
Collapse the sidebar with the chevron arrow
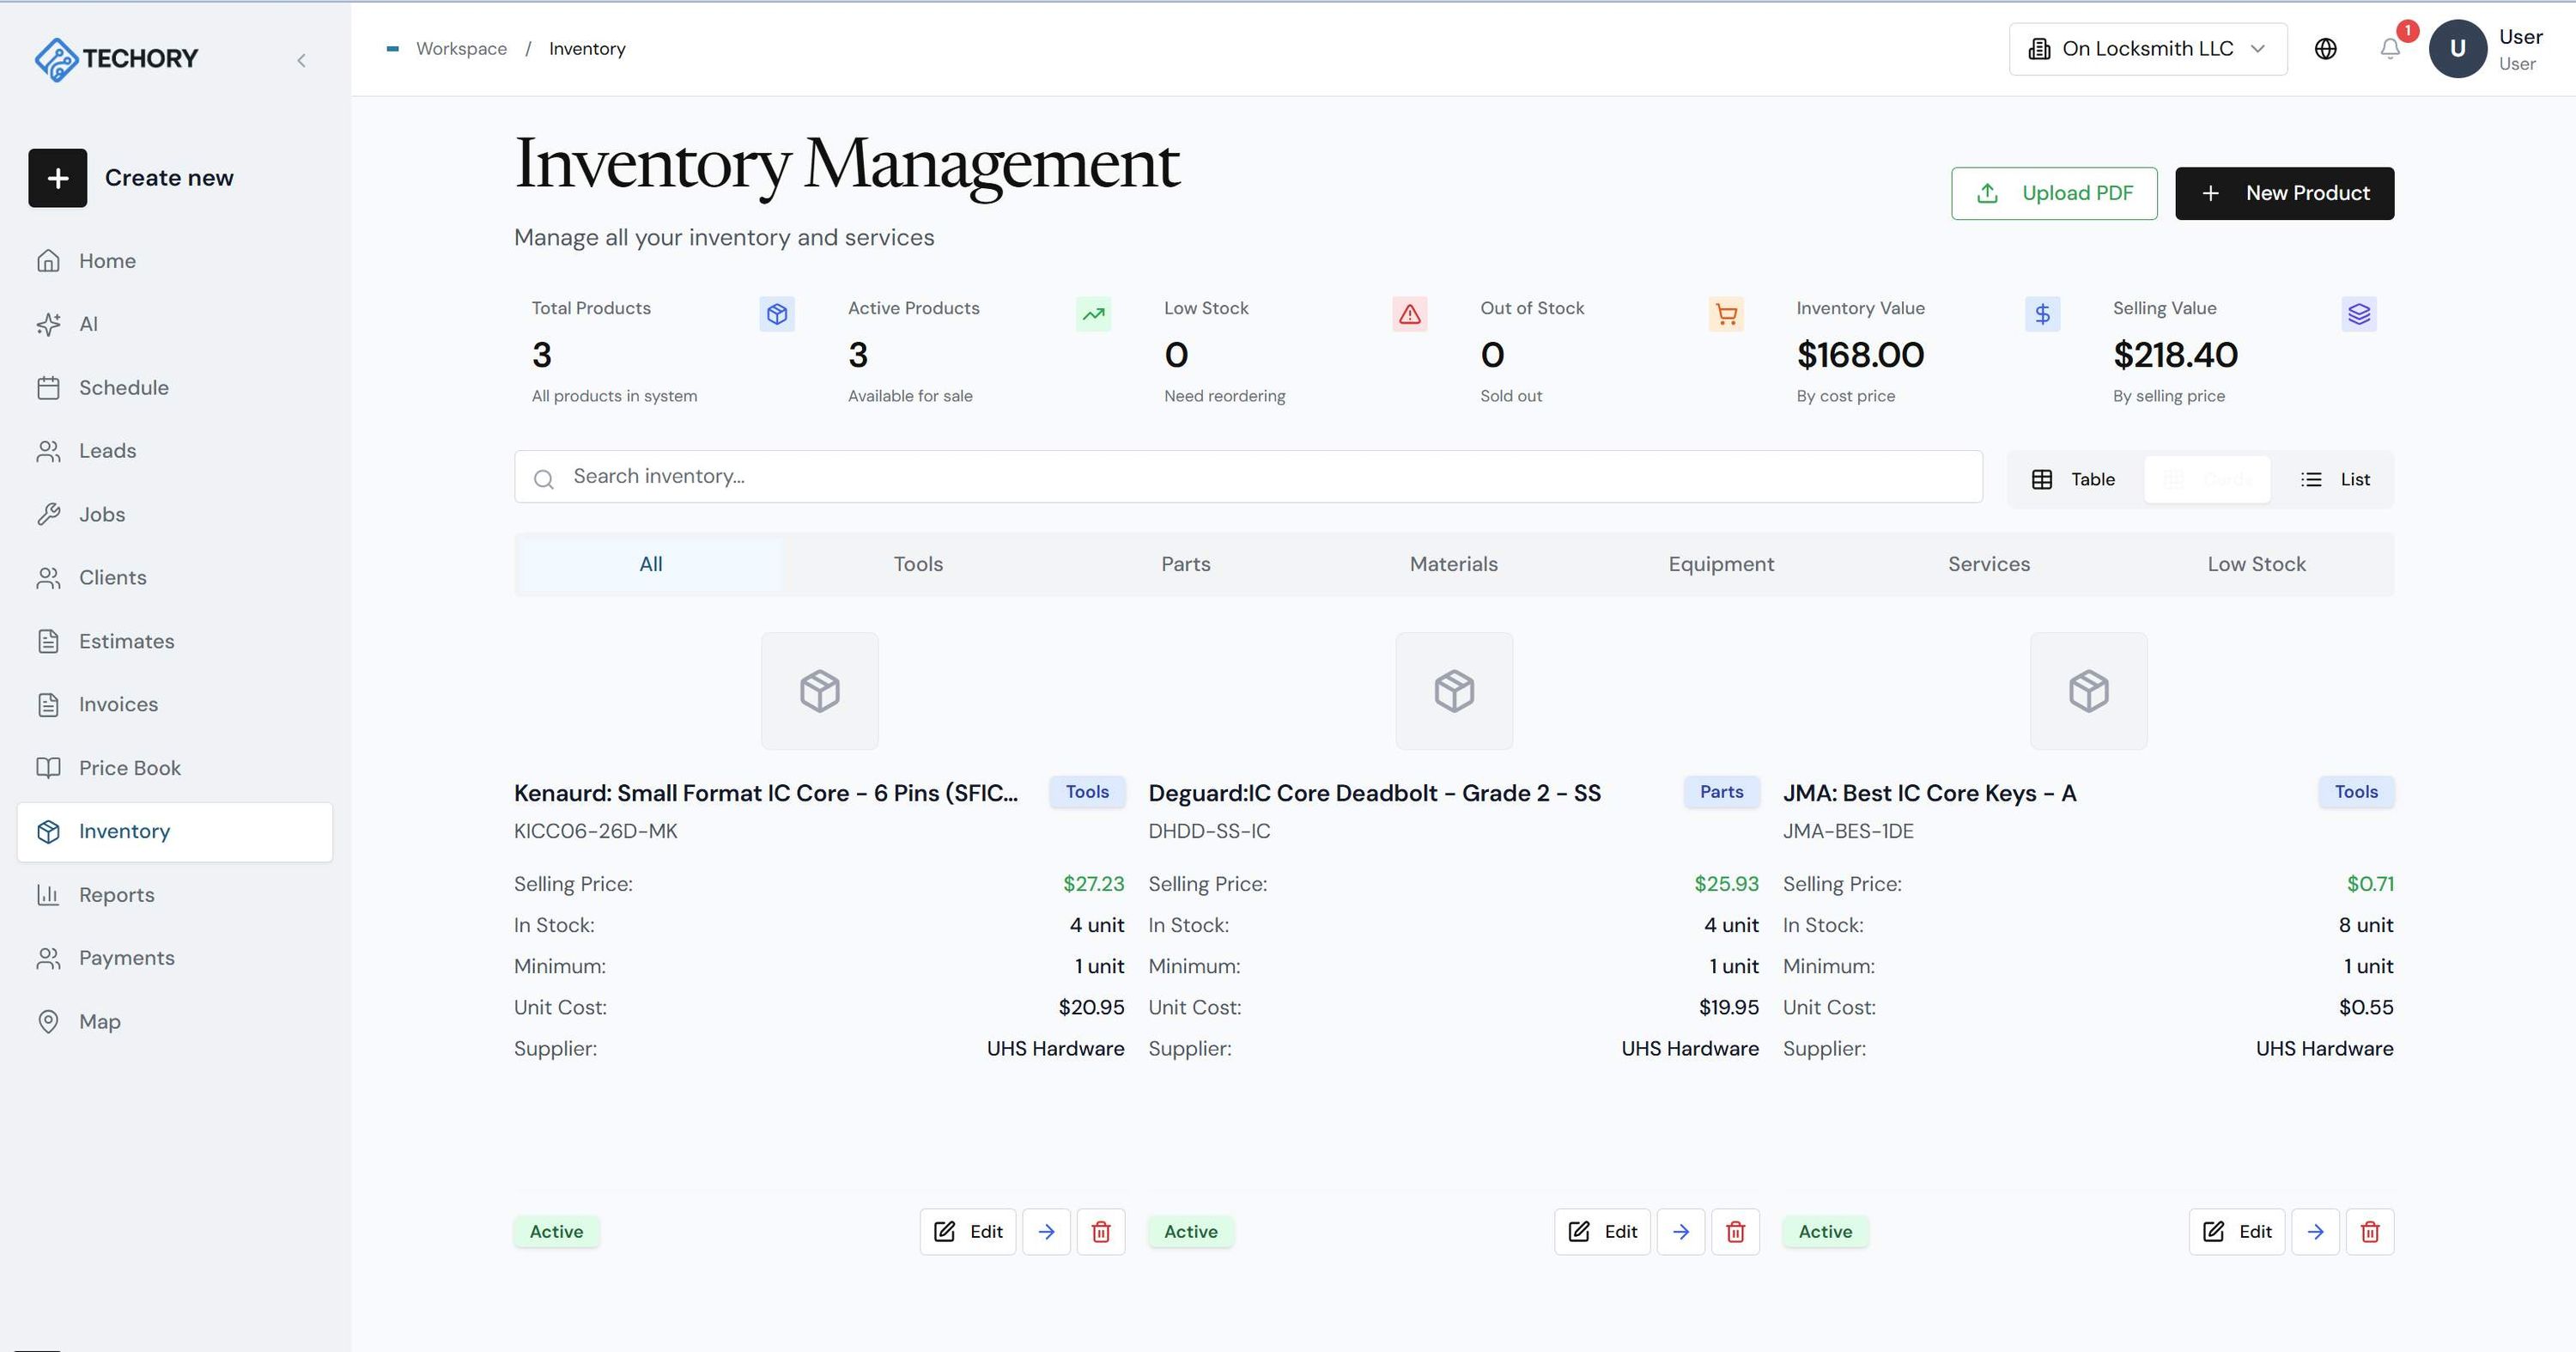pos(301,60)
